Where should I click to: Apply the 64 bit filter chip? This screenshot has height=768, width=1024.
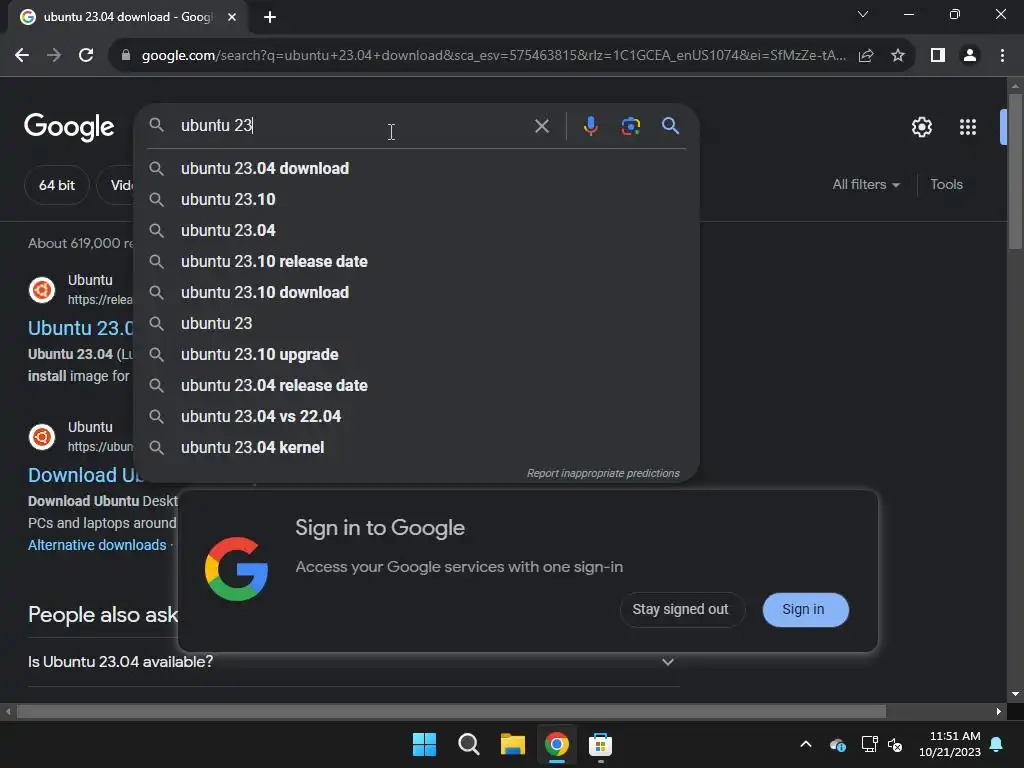tap(57, 185)
